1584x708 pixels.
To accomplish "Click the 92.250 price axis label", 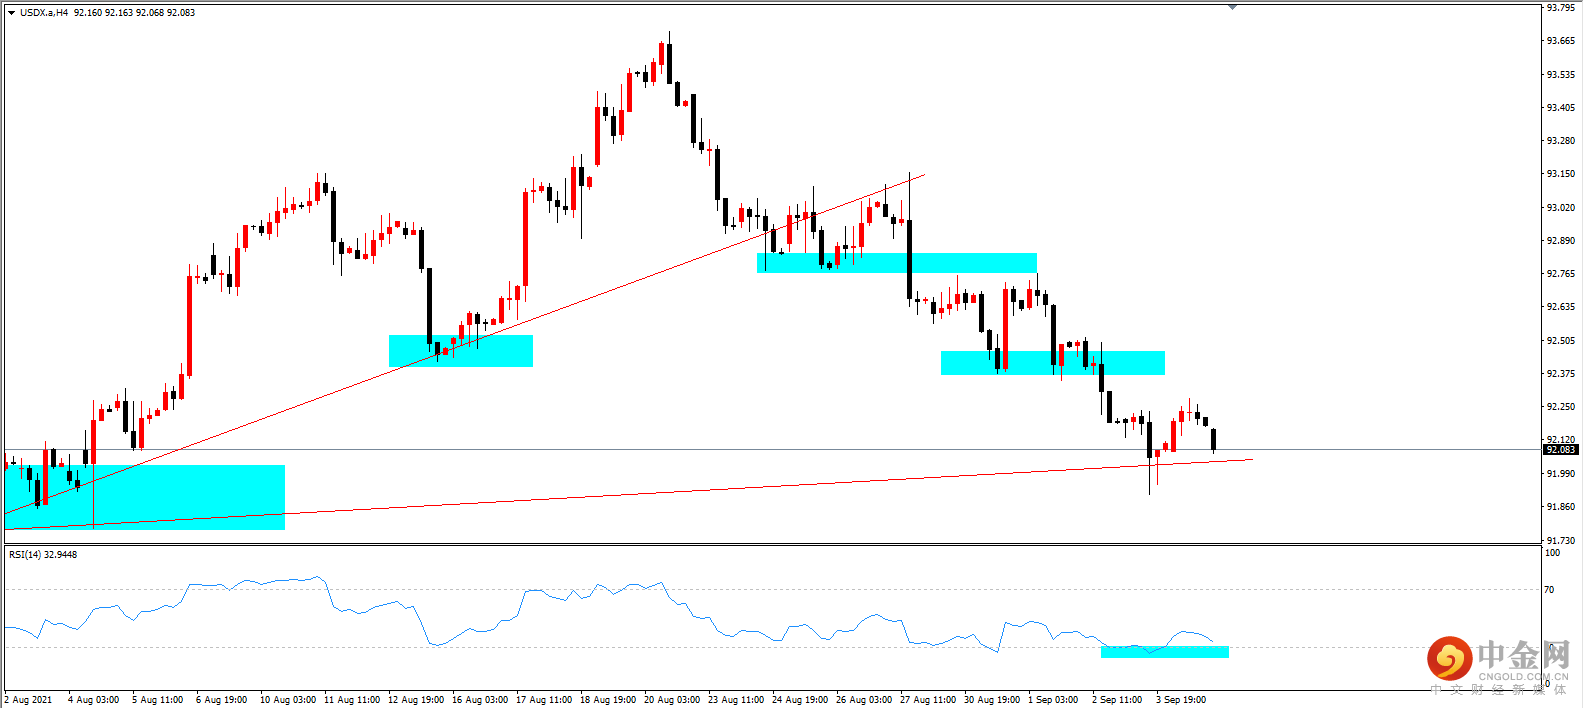I will coord(1560,406).
